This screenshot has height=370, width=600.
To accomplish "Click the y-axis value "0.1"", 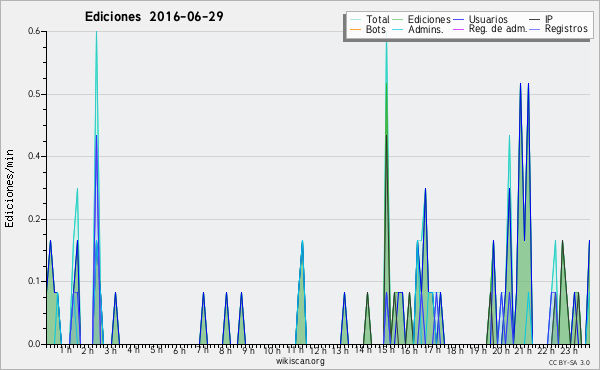I will [34, 281].
